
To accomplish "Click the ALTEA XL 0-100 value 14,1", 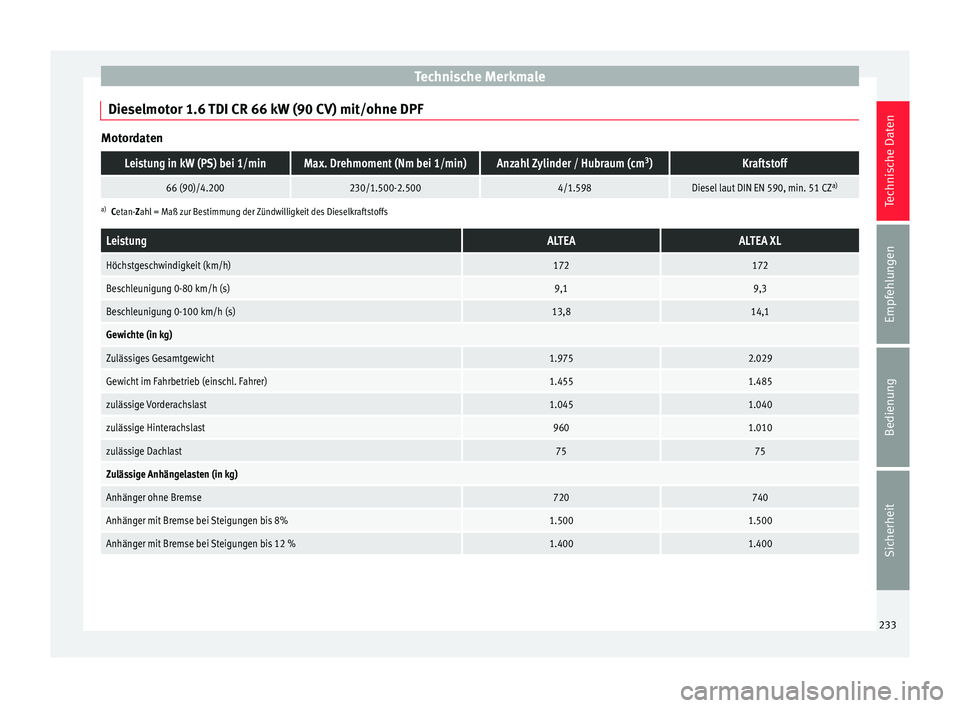I will pos(760,312).
